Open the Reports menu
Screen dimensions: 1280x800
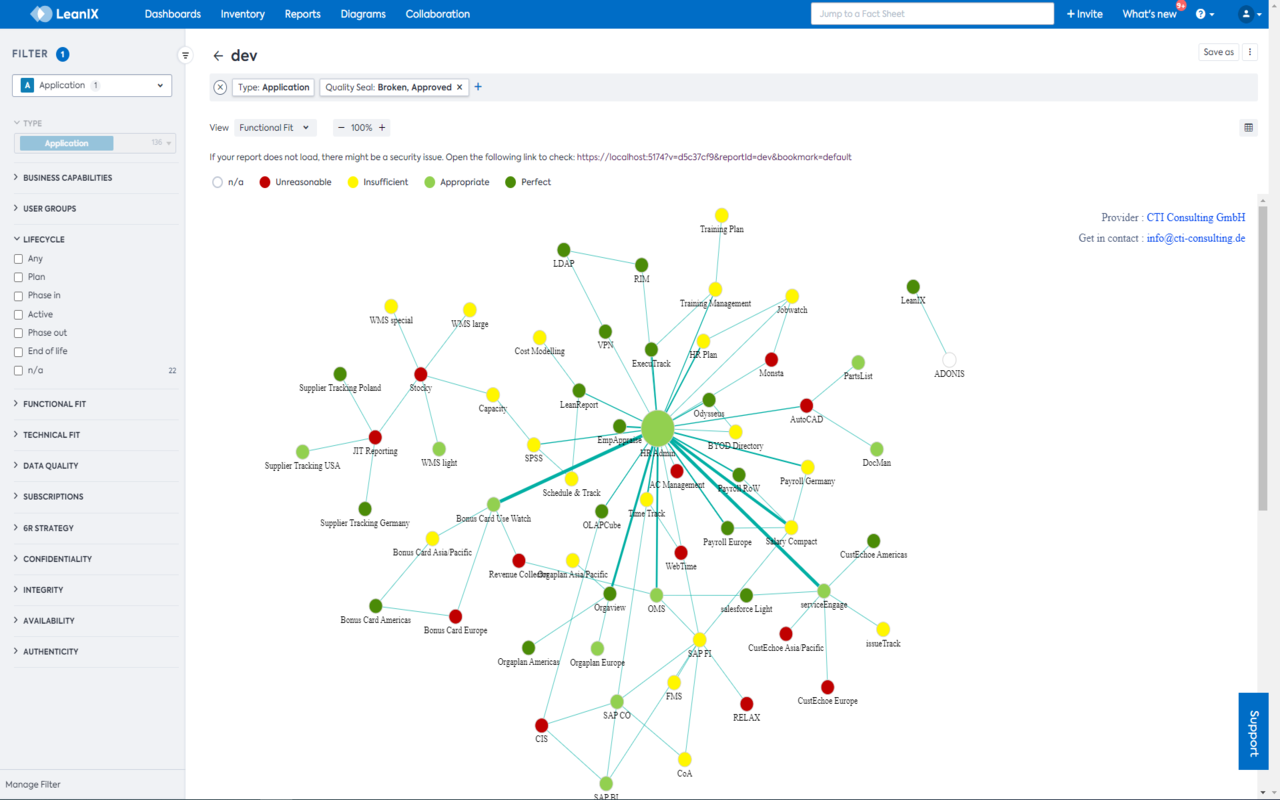302,14
